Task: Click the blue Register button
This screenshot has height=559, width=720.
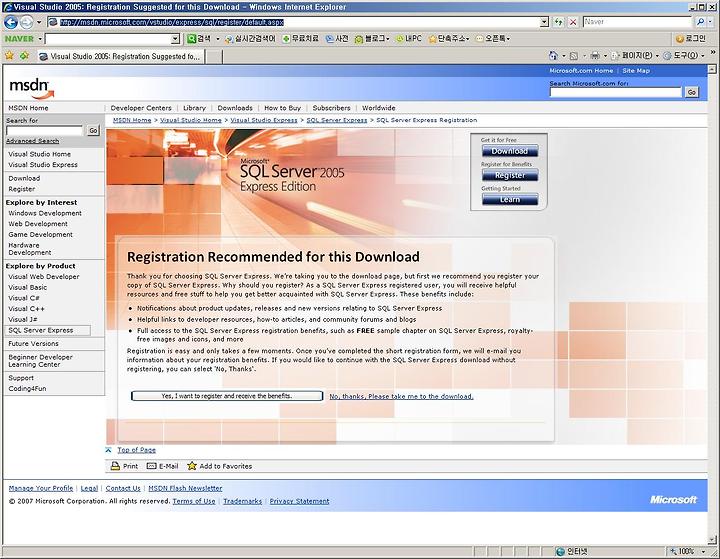Action: [x=510, y=175]
